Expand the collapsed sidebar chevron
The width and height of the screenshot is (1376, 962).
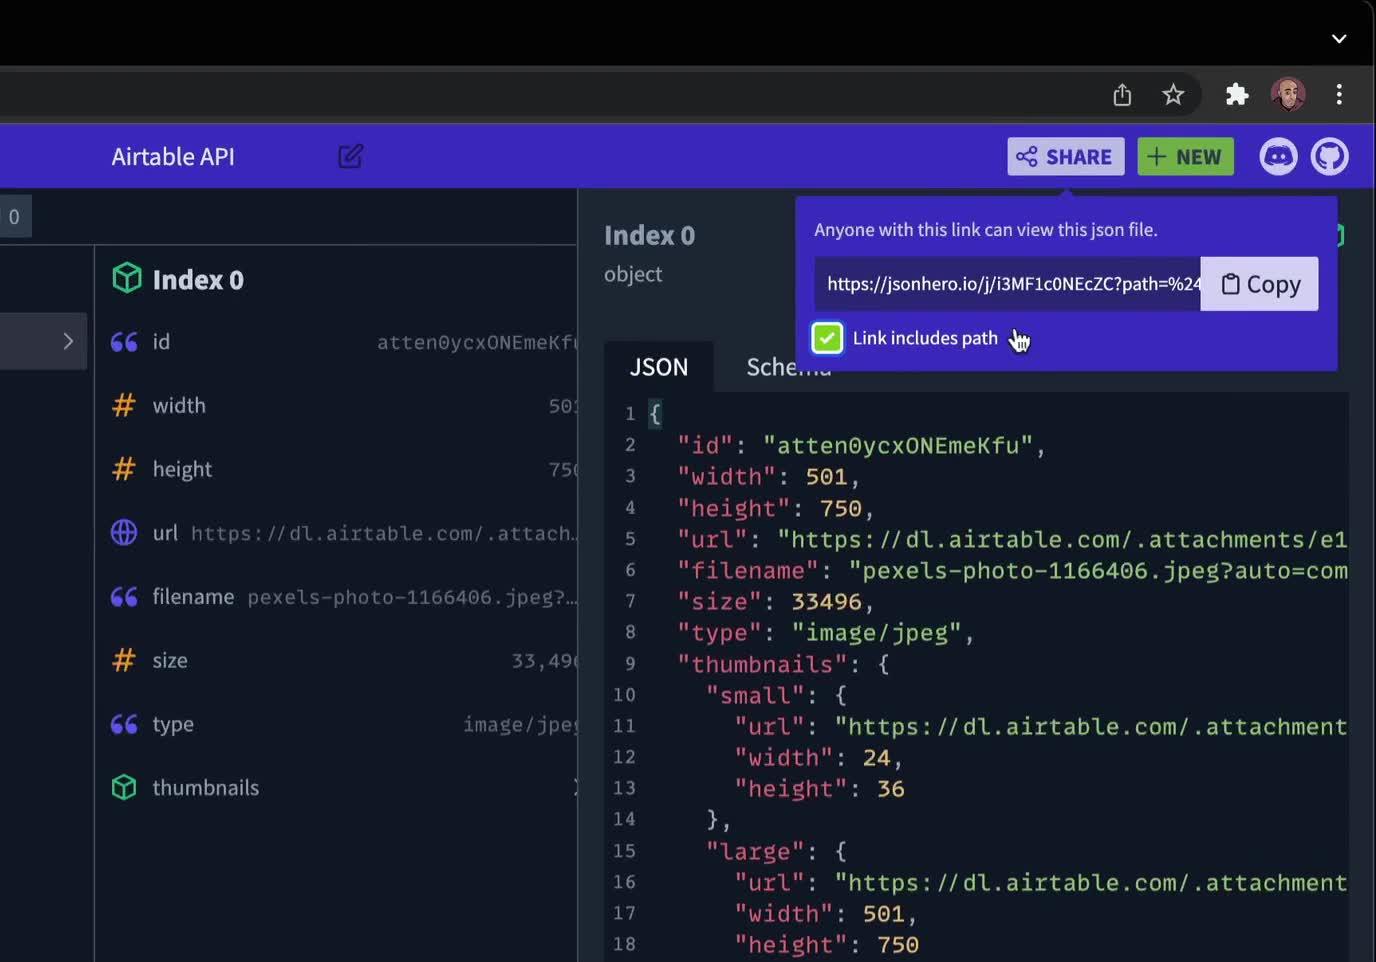(x=68, y=341)
